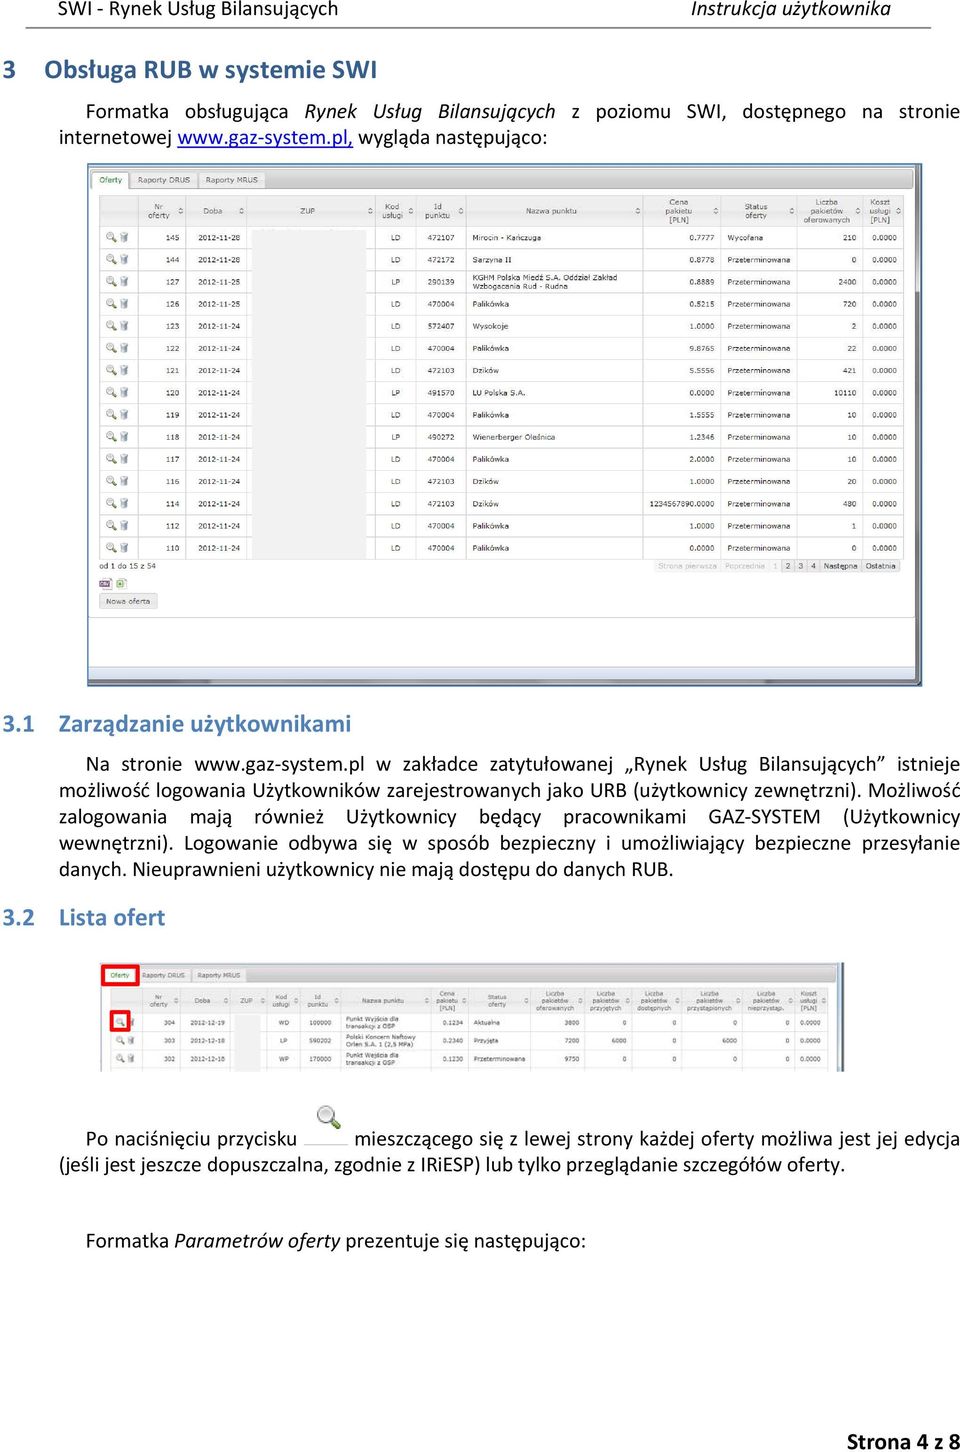Open offer 122 magnifier icon
Screen dimensions: 960x1452
click(111, 348)
